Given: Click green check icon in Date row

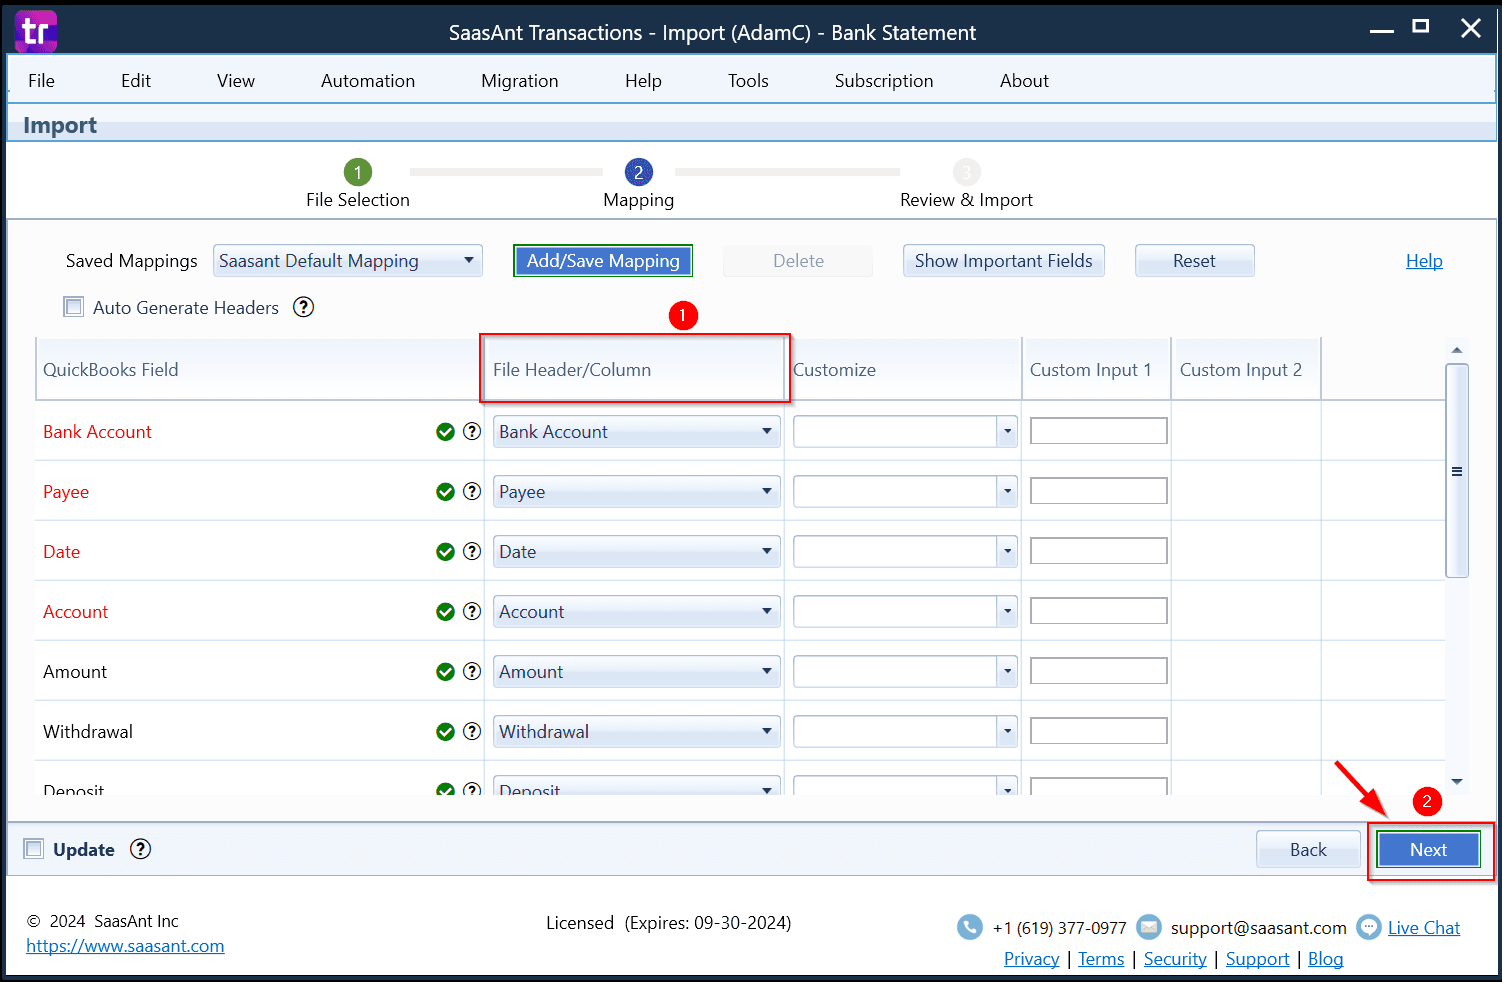Looking at the screenshot, I should pyautogui.click(x=446, y=551).
